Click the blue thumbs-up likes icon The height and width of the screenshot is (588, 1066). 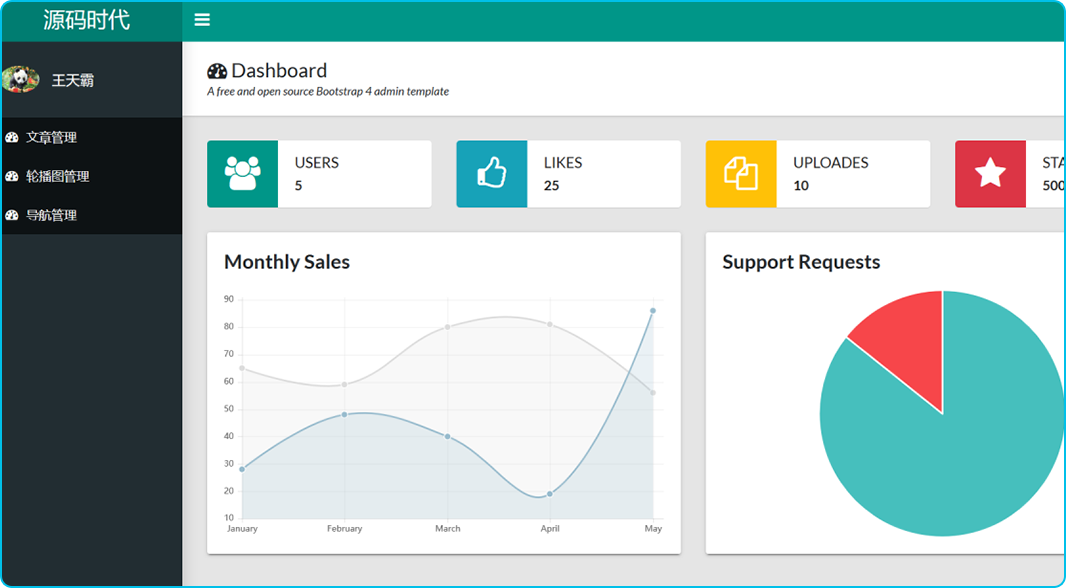[491, 174]
